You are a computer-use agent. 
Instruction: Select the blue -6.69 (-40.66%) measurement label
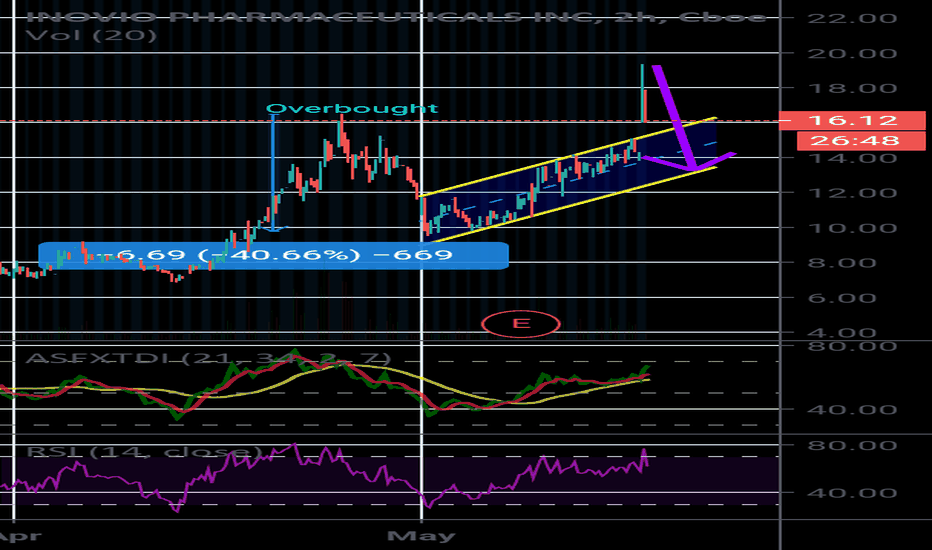[x=273, y=256]
